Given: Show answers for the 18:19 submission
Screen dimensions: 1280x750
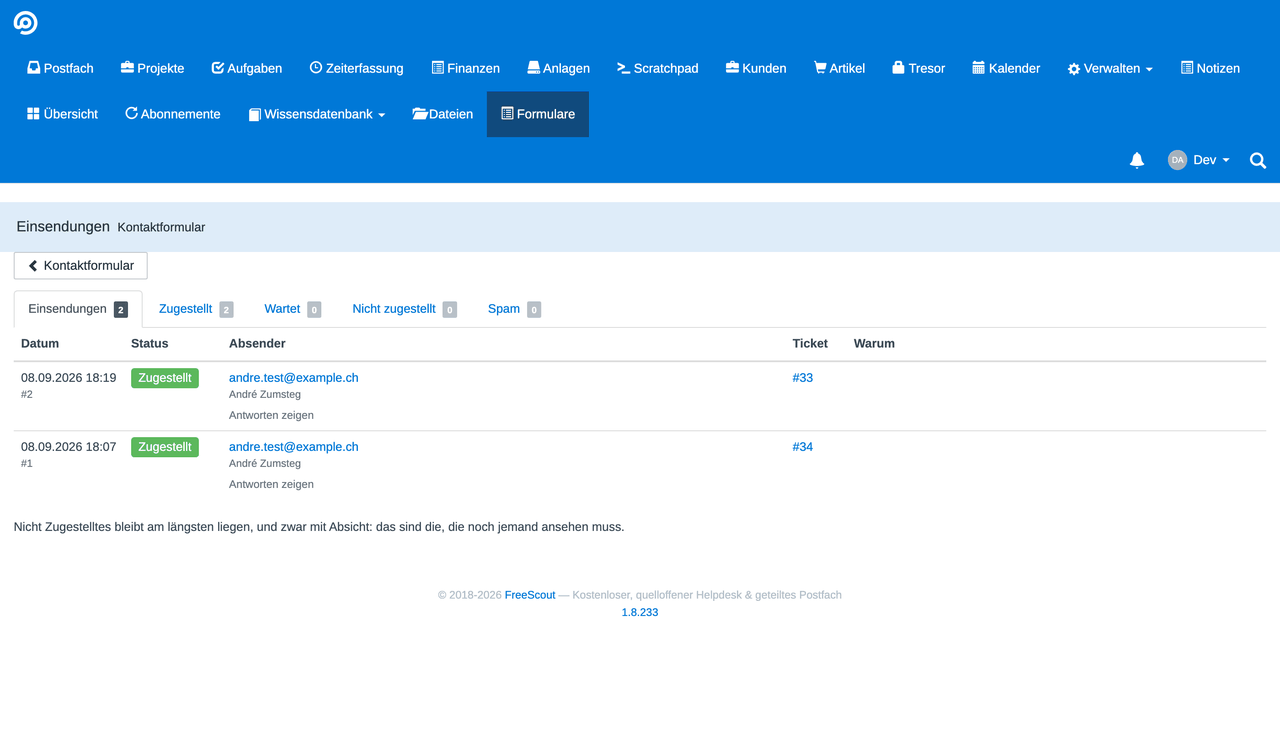Looking at the screenshot, I should coord(271,415).
